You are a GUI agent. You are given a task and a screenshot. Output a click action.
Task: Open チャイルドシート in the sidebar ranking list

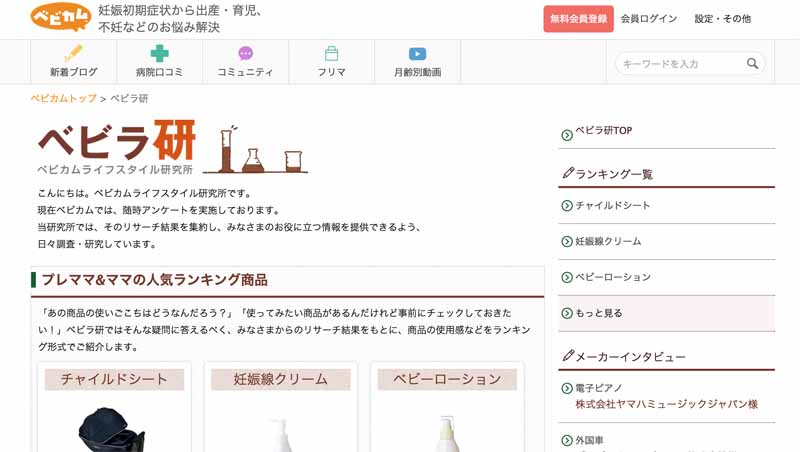coord(613,206)
